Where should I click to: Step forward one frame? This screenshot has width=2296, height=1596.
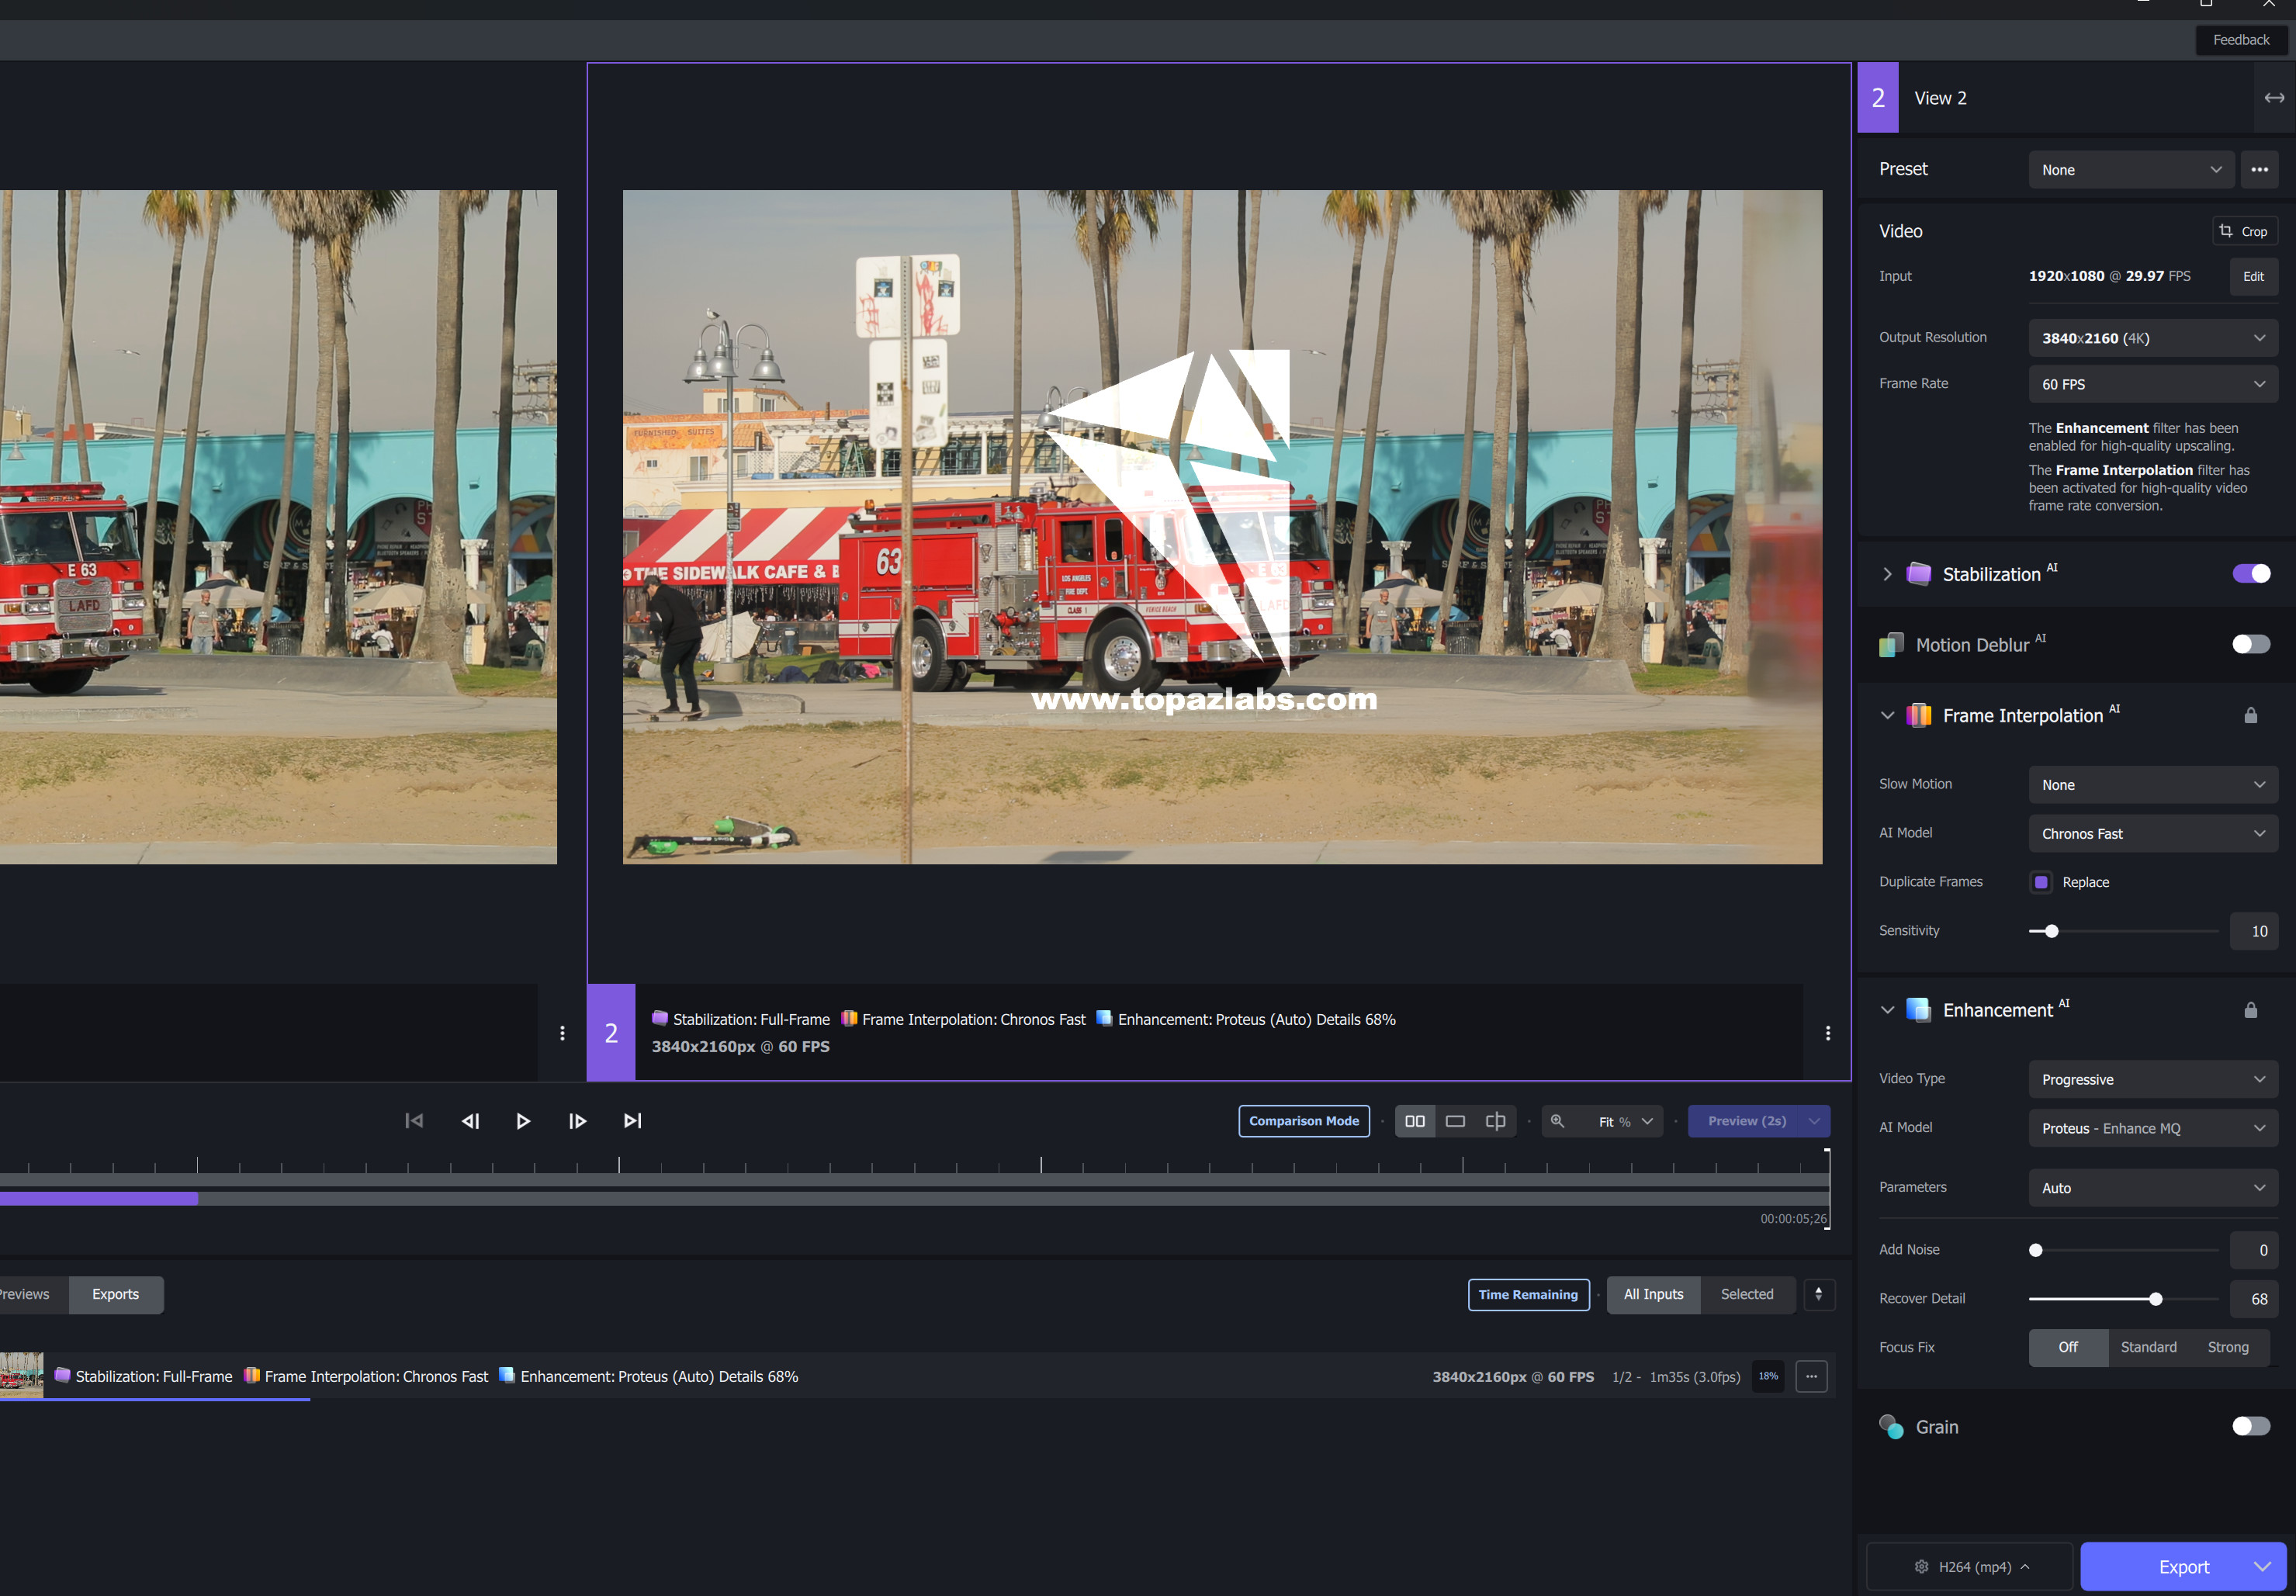click(x=577, y=1121)
